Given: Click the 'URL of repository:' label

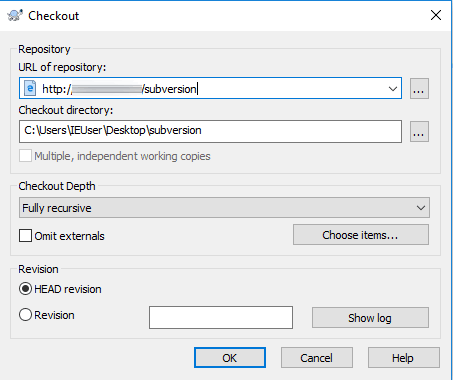Looking at the screenshot, I should click(x=62, y=67).
